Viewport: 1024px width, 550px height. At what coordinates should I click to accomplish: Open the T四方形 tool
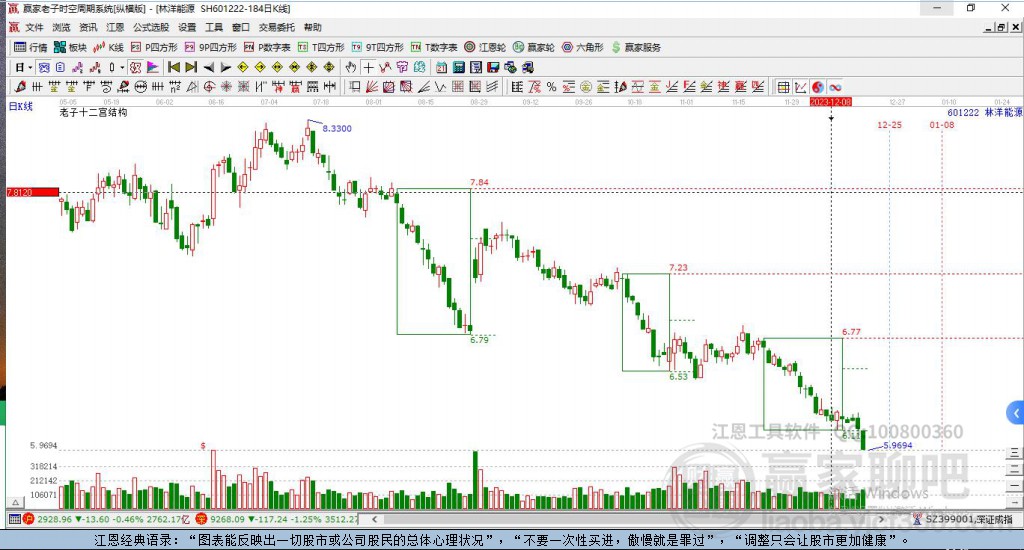[x=321, y=47]
